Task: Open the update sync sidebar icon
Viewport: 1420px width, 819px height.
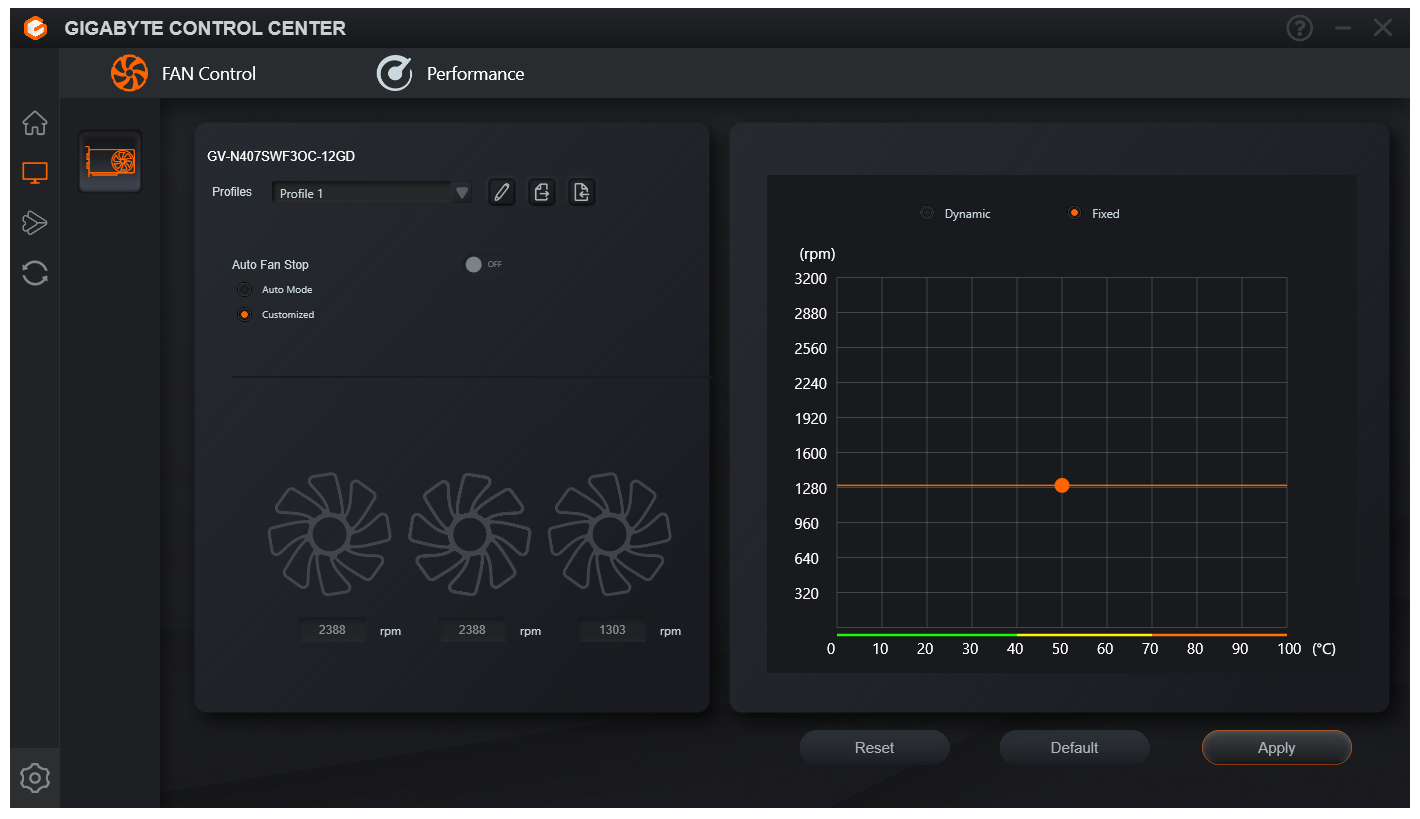Action: 35,273
